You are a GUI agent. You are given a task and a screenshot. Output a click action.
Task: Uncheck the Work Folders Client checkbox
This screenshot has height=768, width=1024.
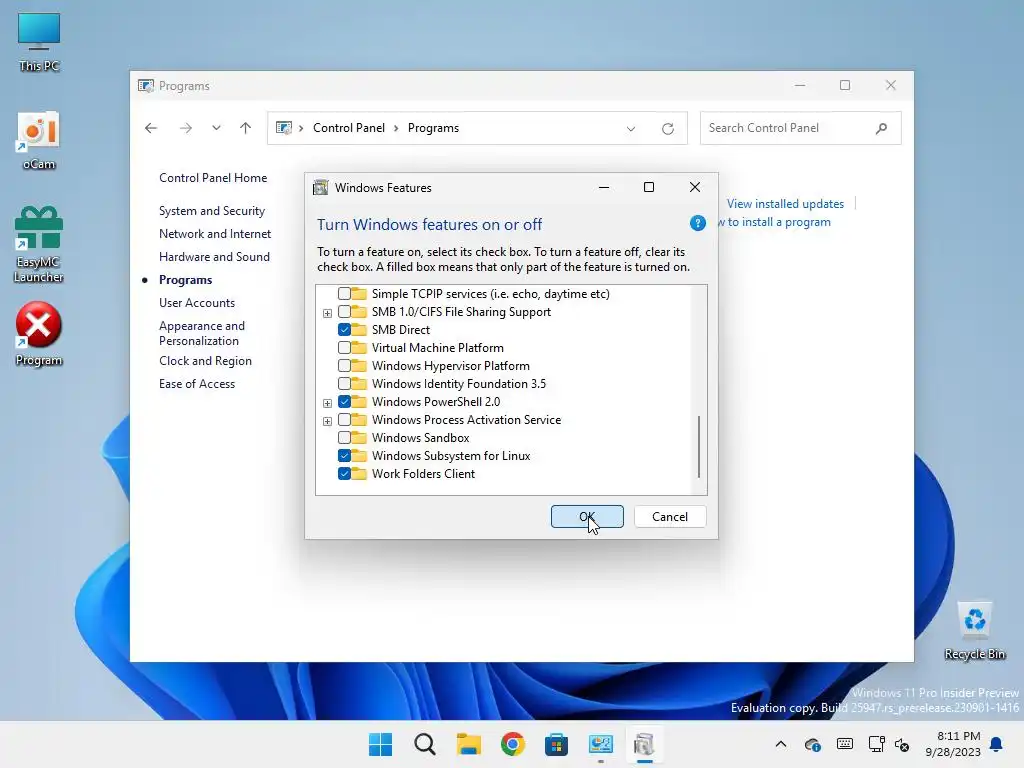344,473
